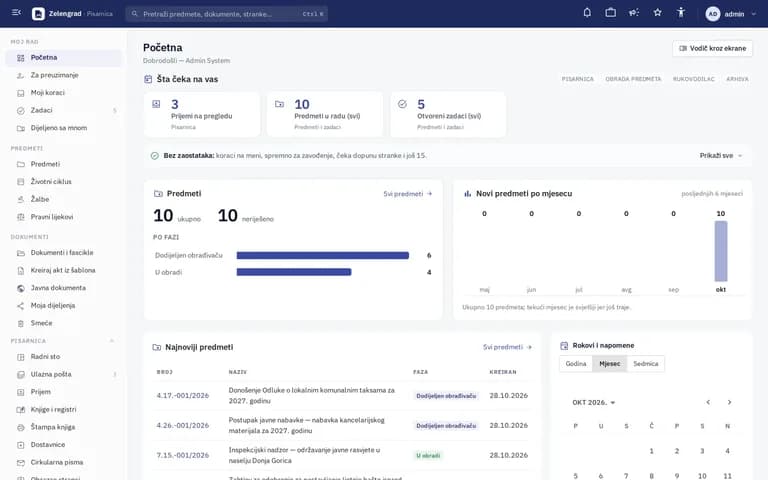Open Dokumenti i fascikle
The height and width of the screenshot is (480, 768).
click(x=64, y=253)
